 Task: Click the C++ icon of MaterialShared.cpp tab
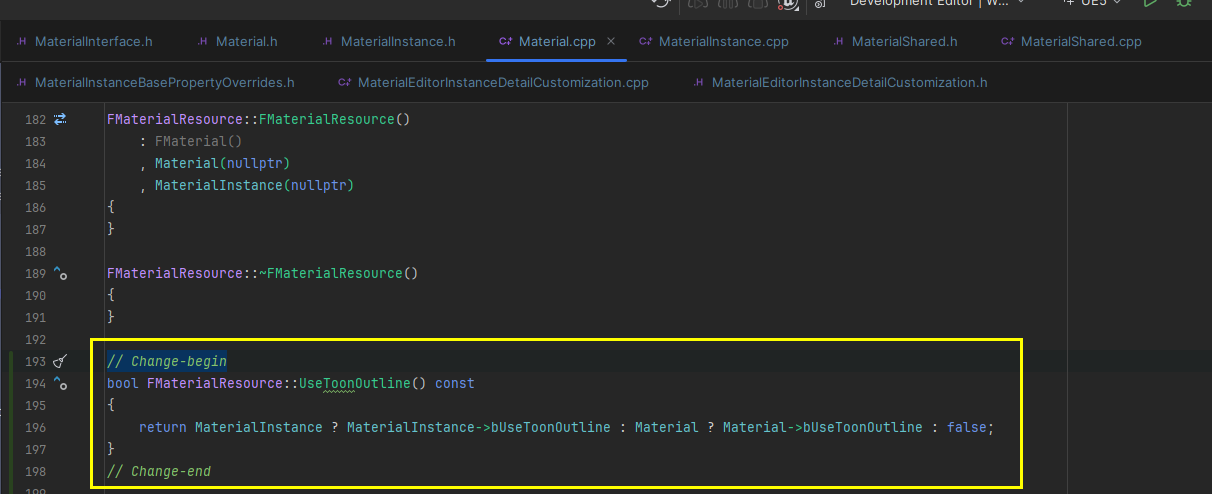pos(1008,42)
